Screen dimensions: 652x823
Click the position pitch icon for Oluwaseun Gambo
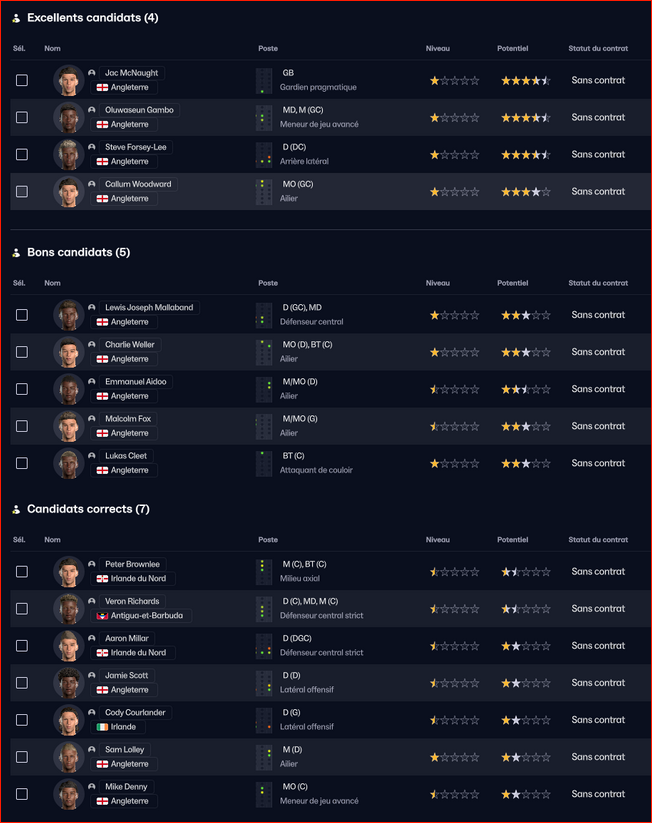[264, 117]
